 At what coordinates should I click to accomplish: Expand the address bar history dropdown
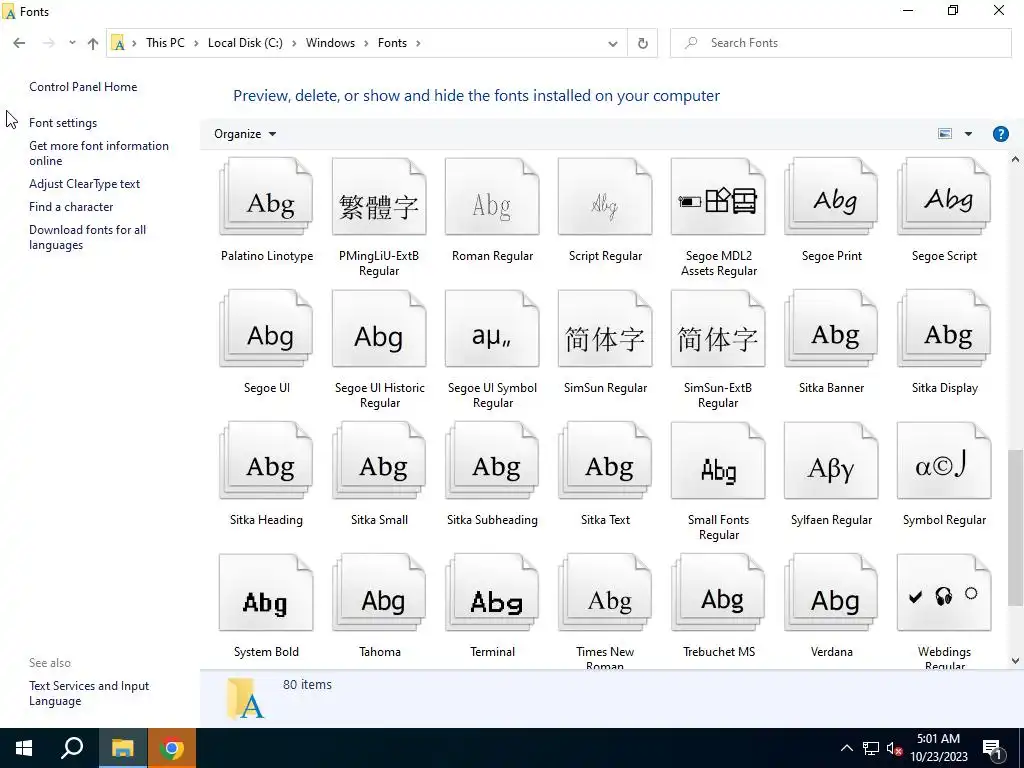click(x=613, y=43)
